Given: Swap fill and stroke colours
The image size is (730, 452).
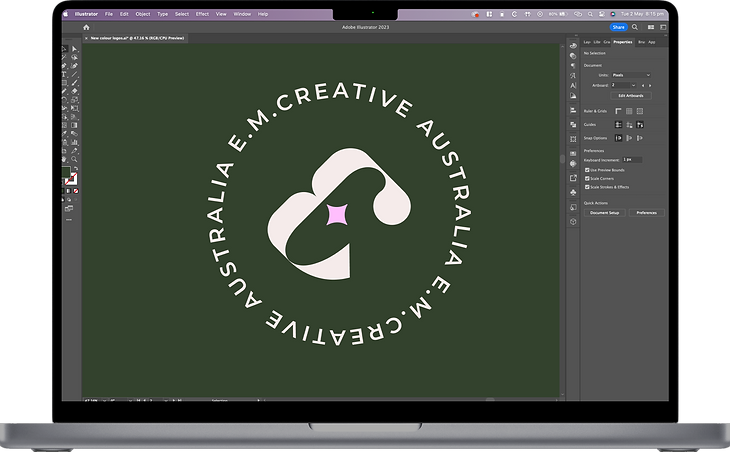Looking at the screenshot, I should pyautogui.click(x=75, y=169).
